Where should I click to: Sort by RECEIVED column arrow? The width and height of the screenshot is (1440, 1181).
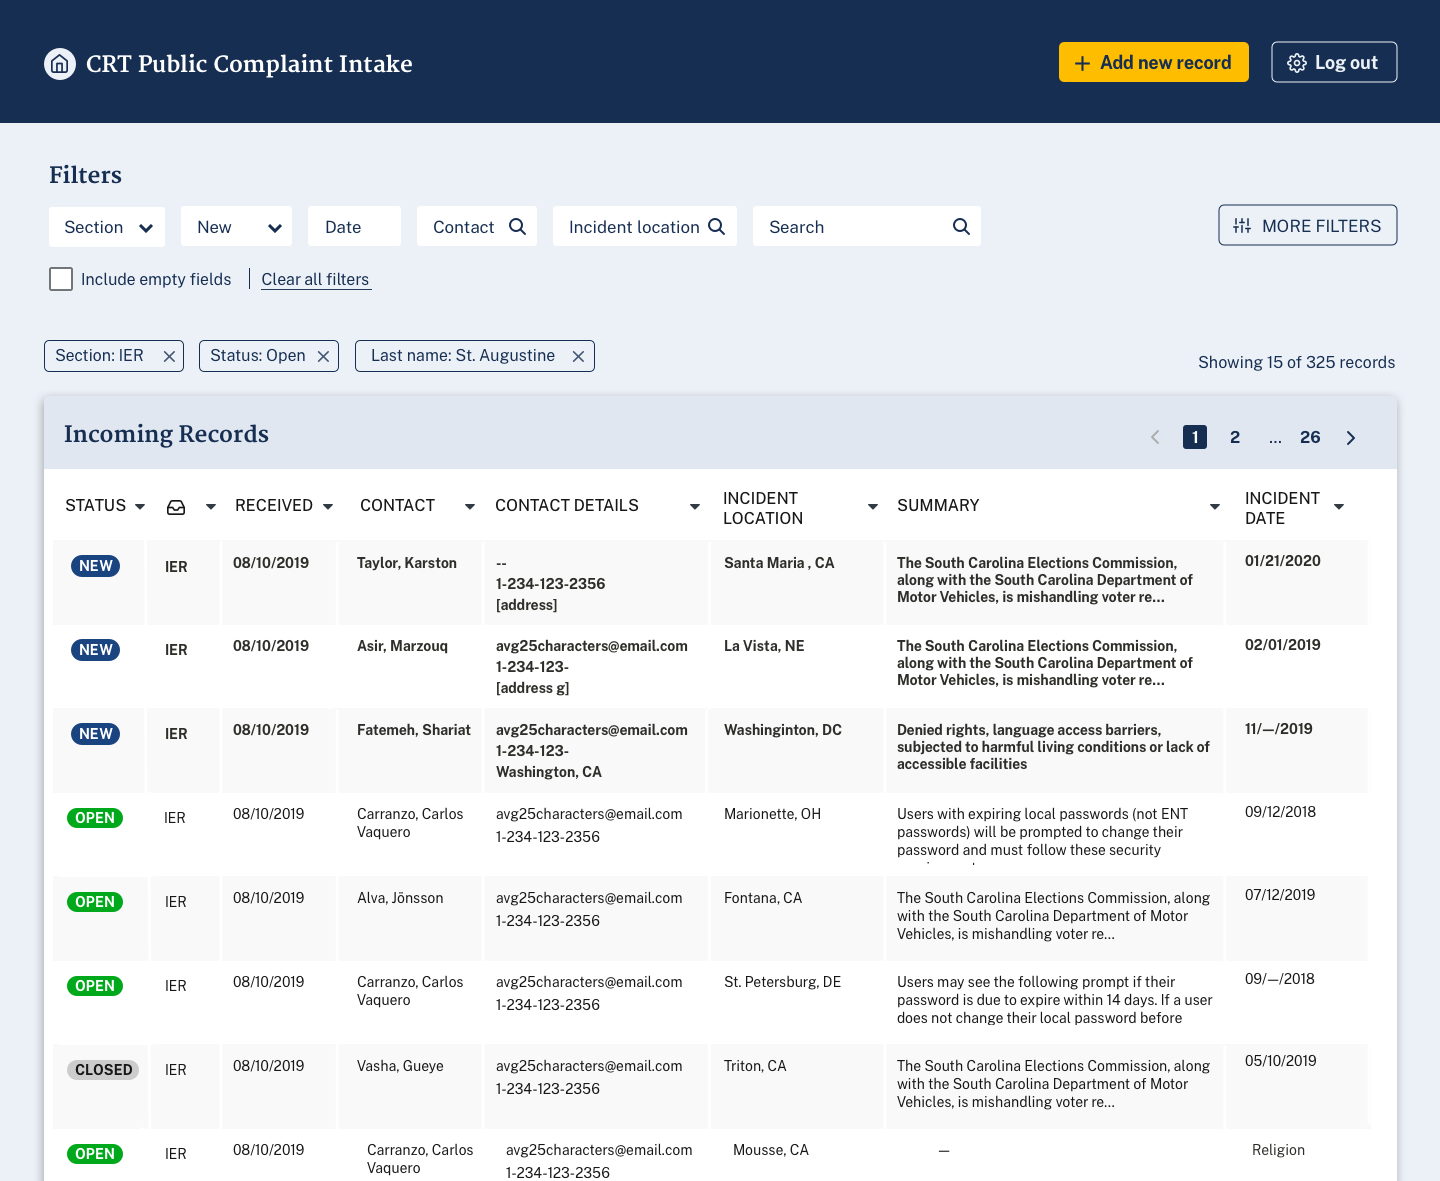coord(328,507)
